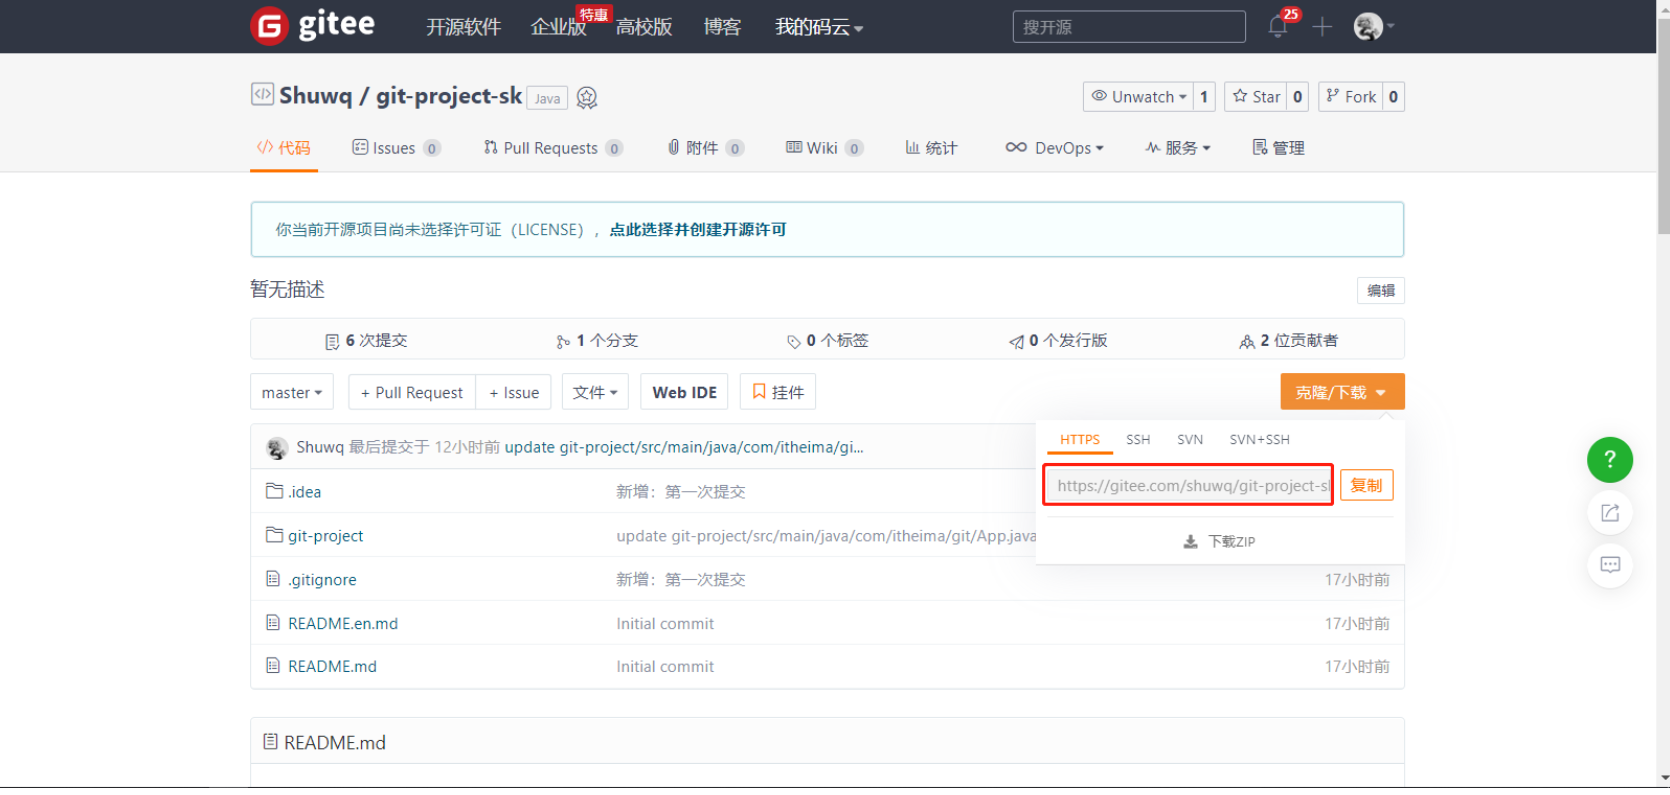Toggle the bookmark 挂件 button
The width and height of the screenshot is (1670, 795).
click(x=777, y=392)
